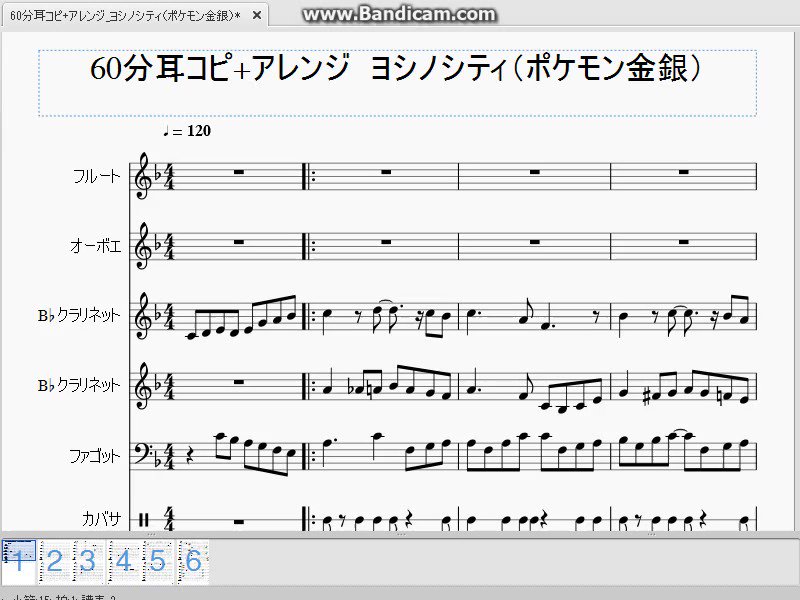Select flute first measure whole rest
Viewport: 800px width, 600px height.
tap(239, 172)
